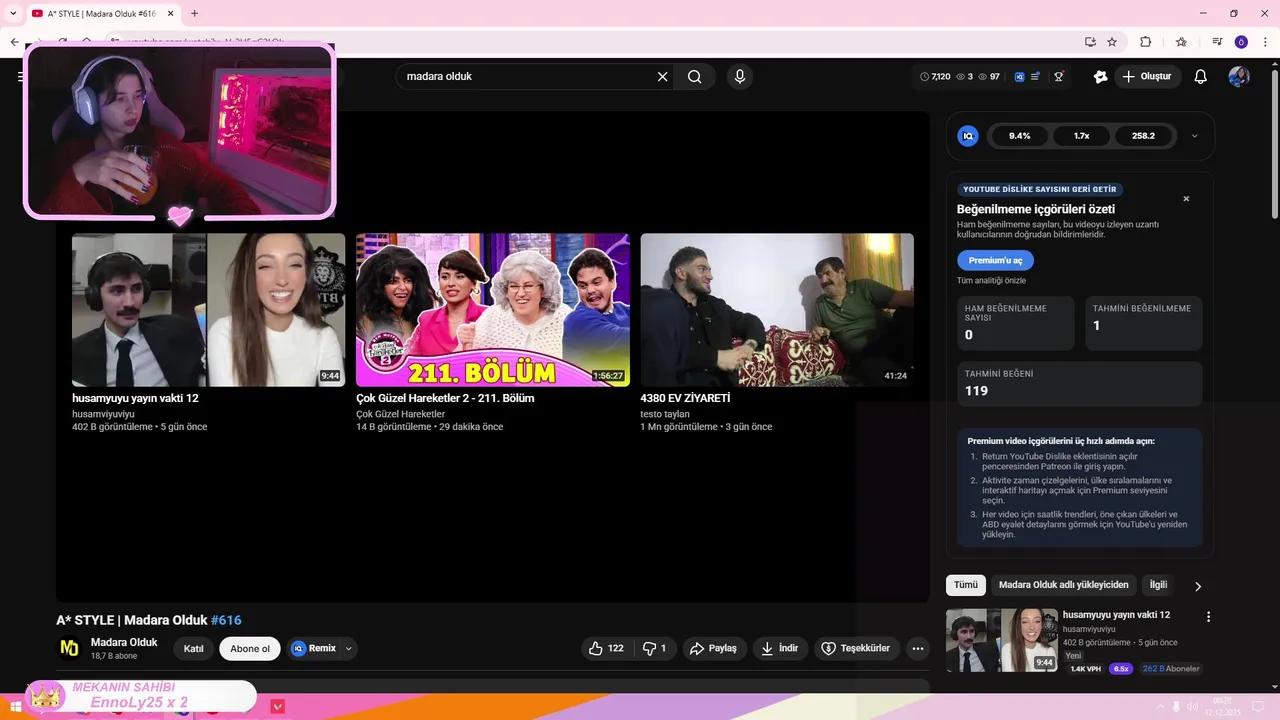Click the blue vidIQ circle icon in the stats panel
1280x720 pixels.
point(968,136)
